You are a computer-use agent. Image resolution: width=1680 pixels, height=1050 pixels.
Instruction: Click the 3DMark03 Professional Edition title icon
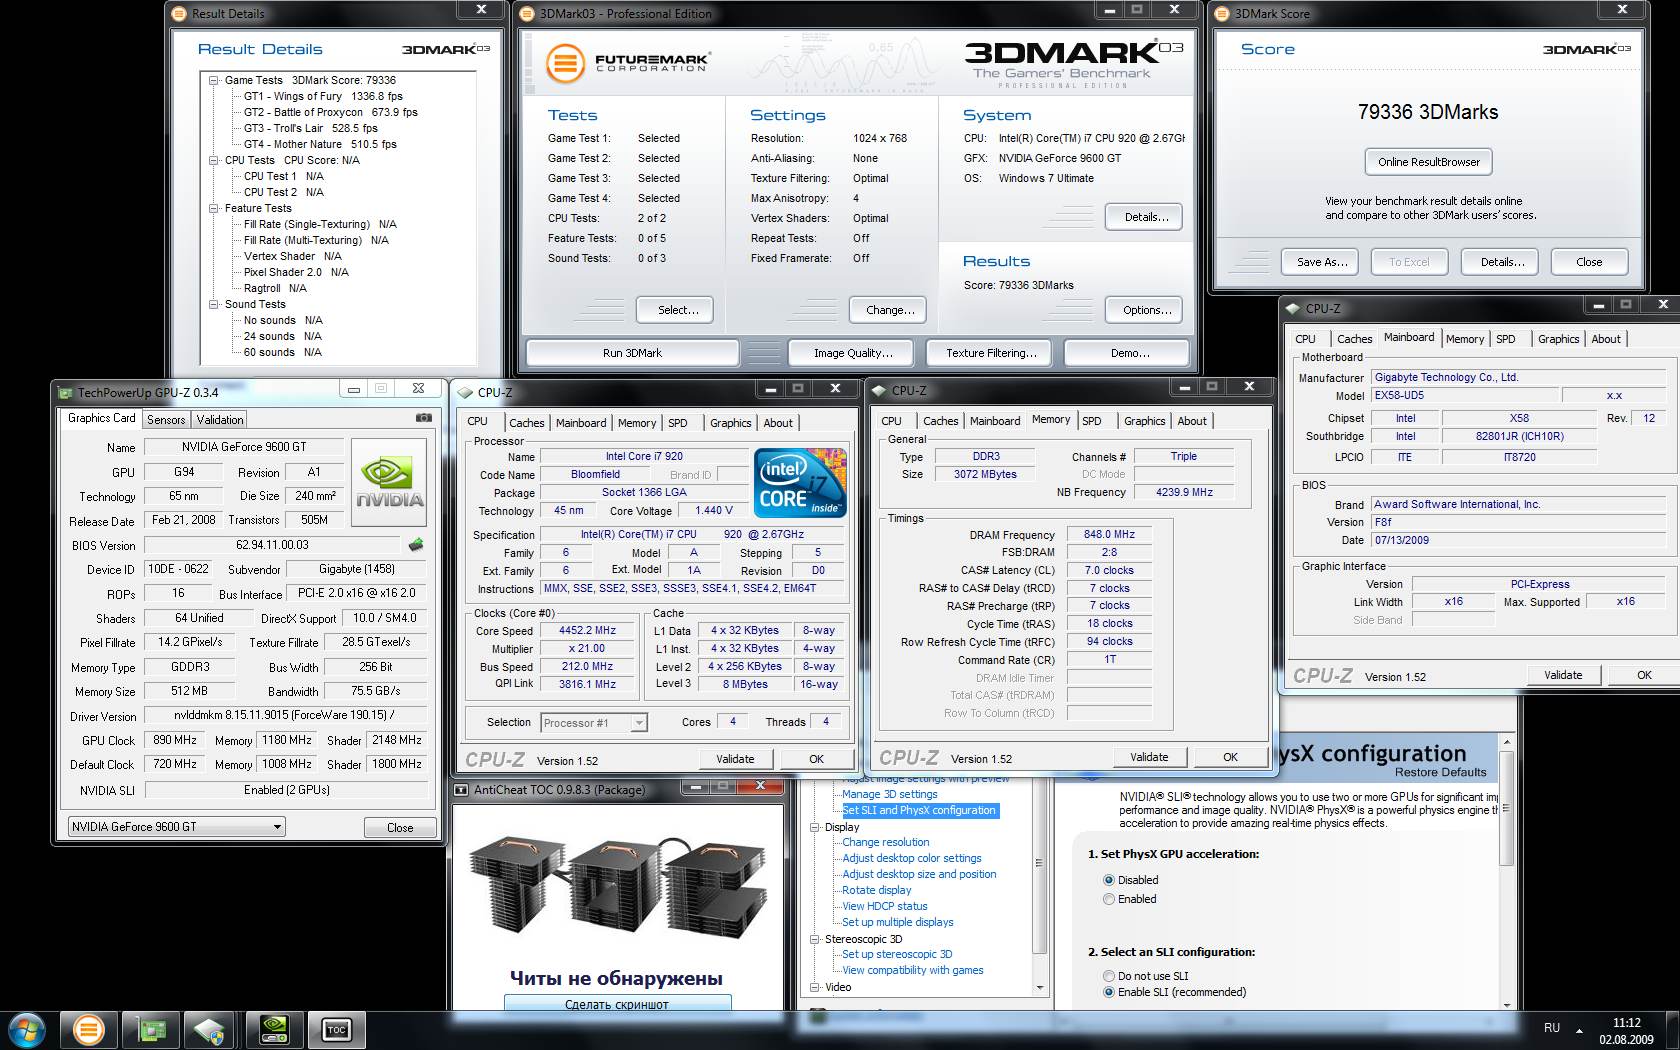(528, 14)
